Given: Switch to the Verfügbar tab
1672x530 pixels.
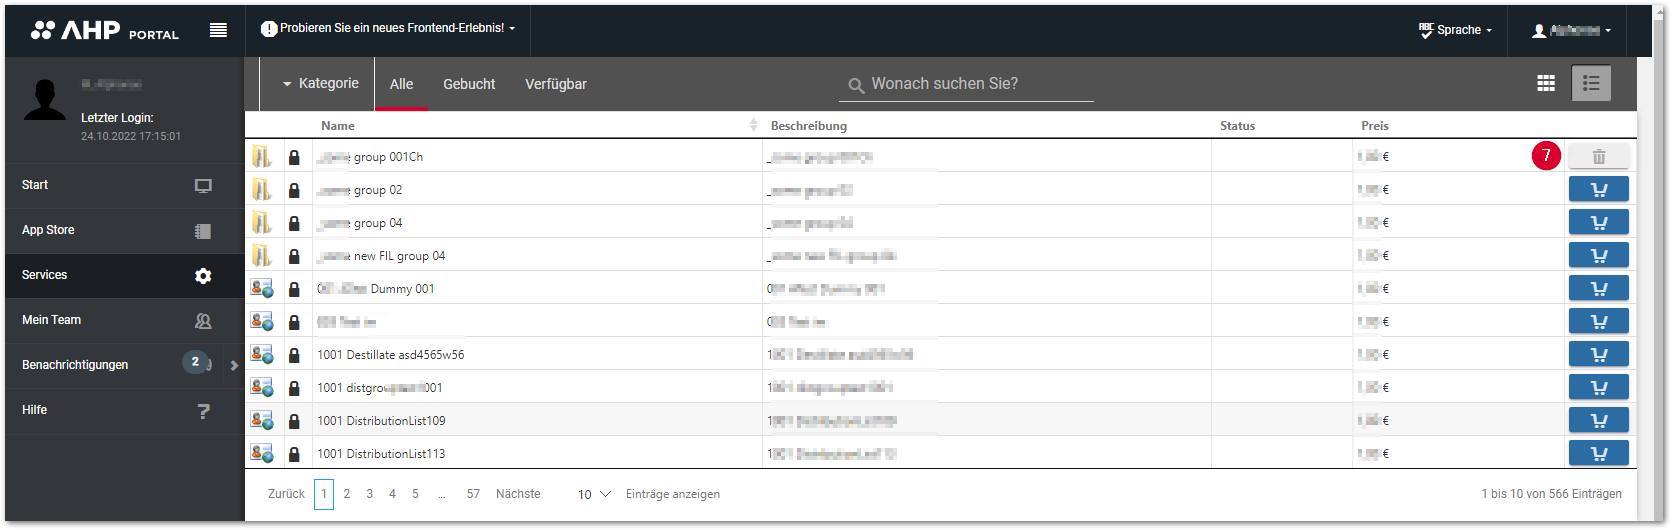Looking at the screenshot, I should tap(556, 84).
